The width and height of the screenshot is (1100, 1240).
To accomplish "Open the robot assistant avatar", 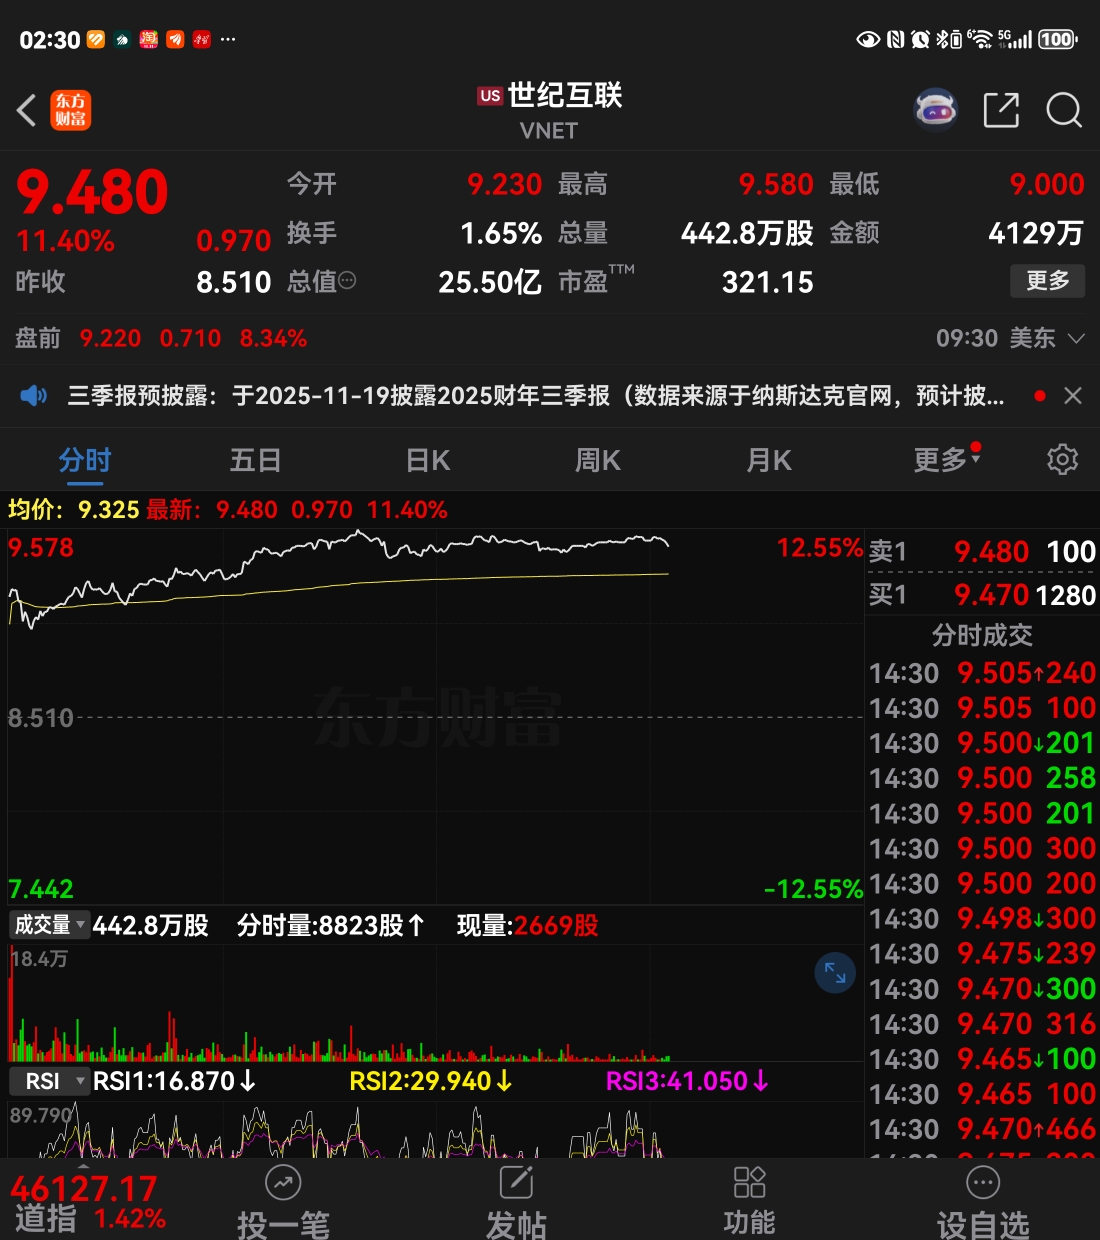I will tap(936, 110).
